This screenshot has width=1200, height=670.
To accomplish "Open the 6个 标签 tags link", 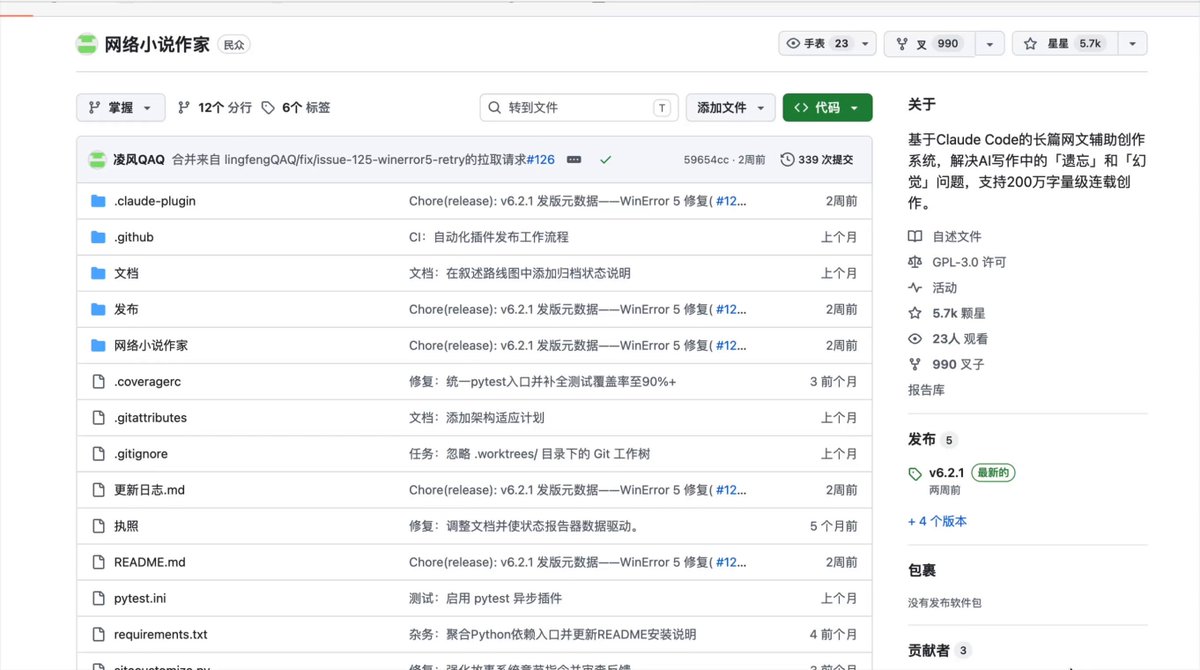I will 296,107.
